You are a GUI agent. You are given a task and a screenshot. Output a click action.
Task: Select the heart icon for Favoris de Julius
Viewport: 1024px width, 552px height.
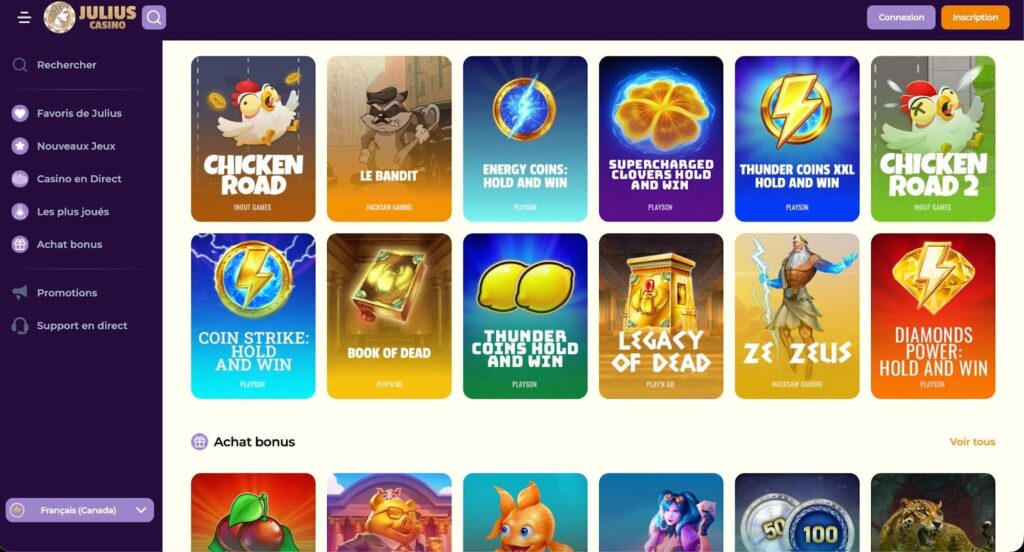click(20, 113)
